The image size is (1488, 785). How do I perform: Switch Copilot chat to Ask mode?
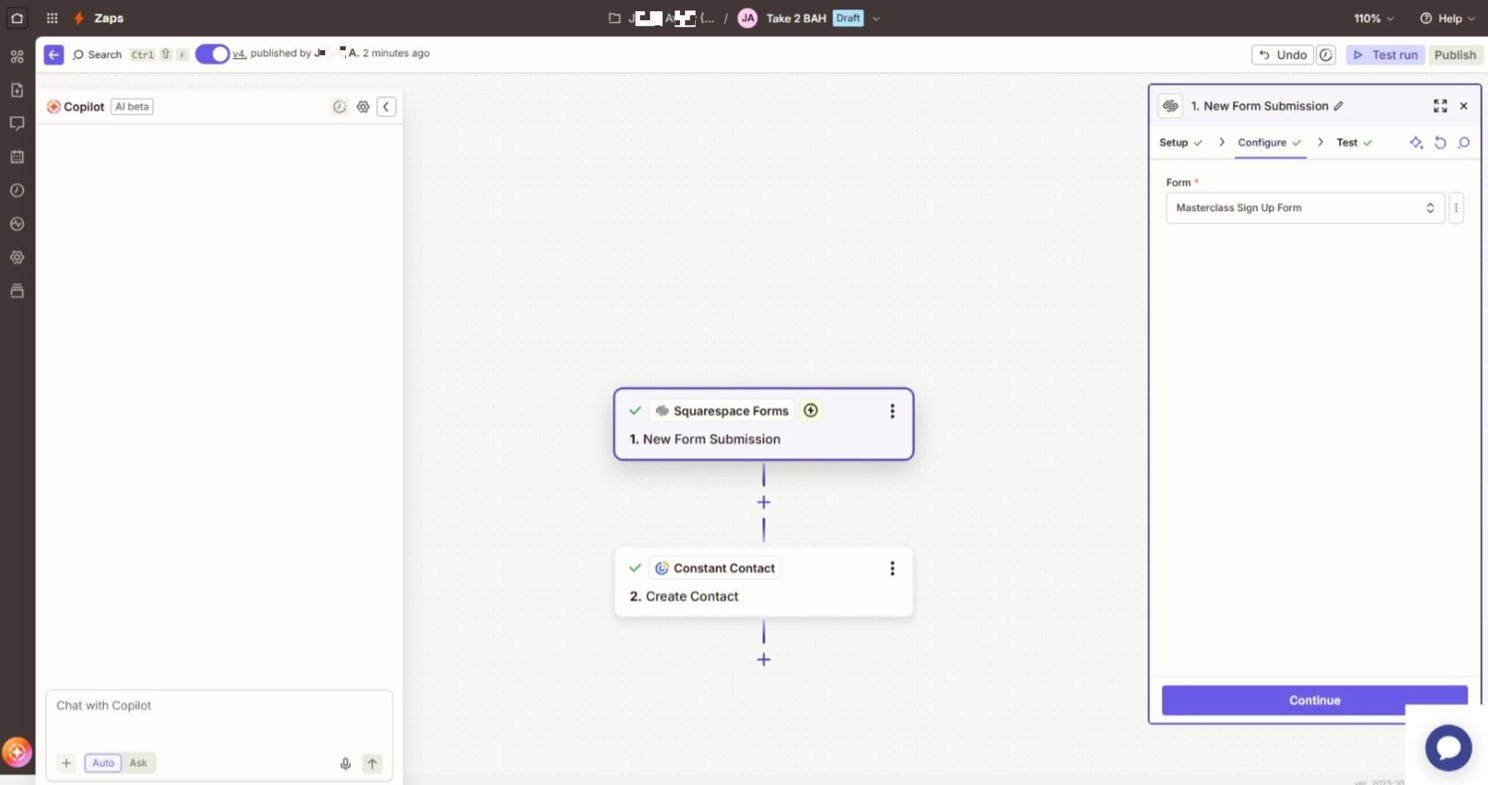point(138,763)
